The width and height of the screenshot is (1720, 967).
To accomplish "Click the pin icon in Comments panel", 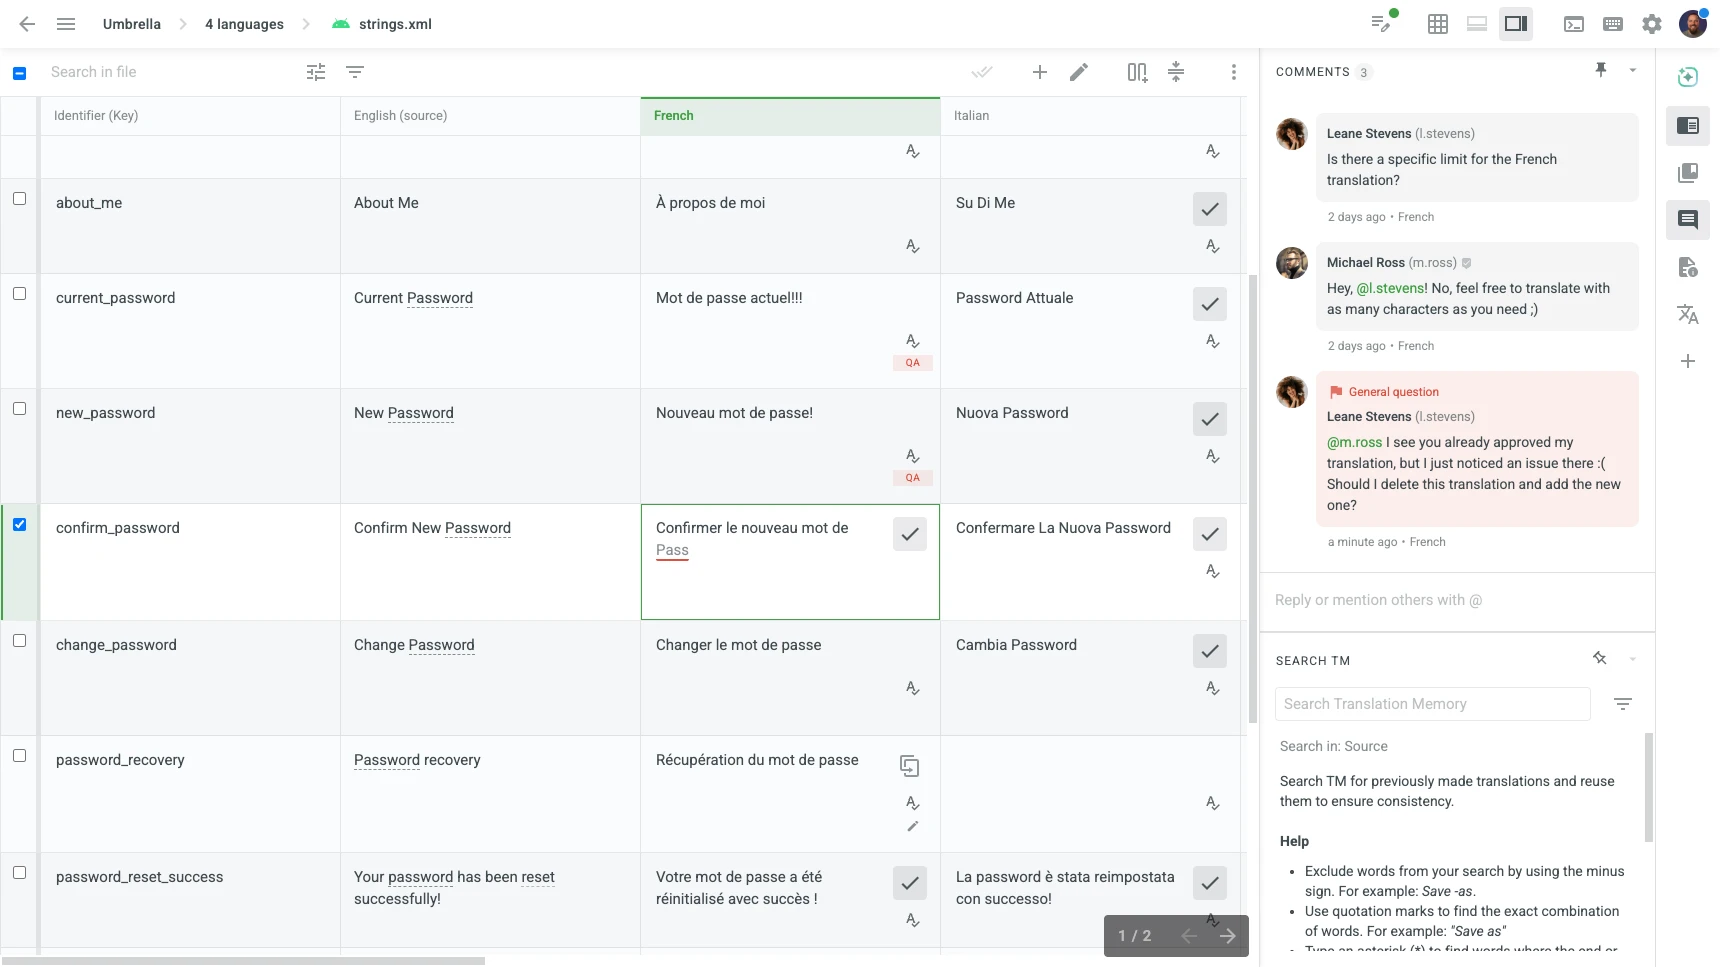I will pos(1601,70).
